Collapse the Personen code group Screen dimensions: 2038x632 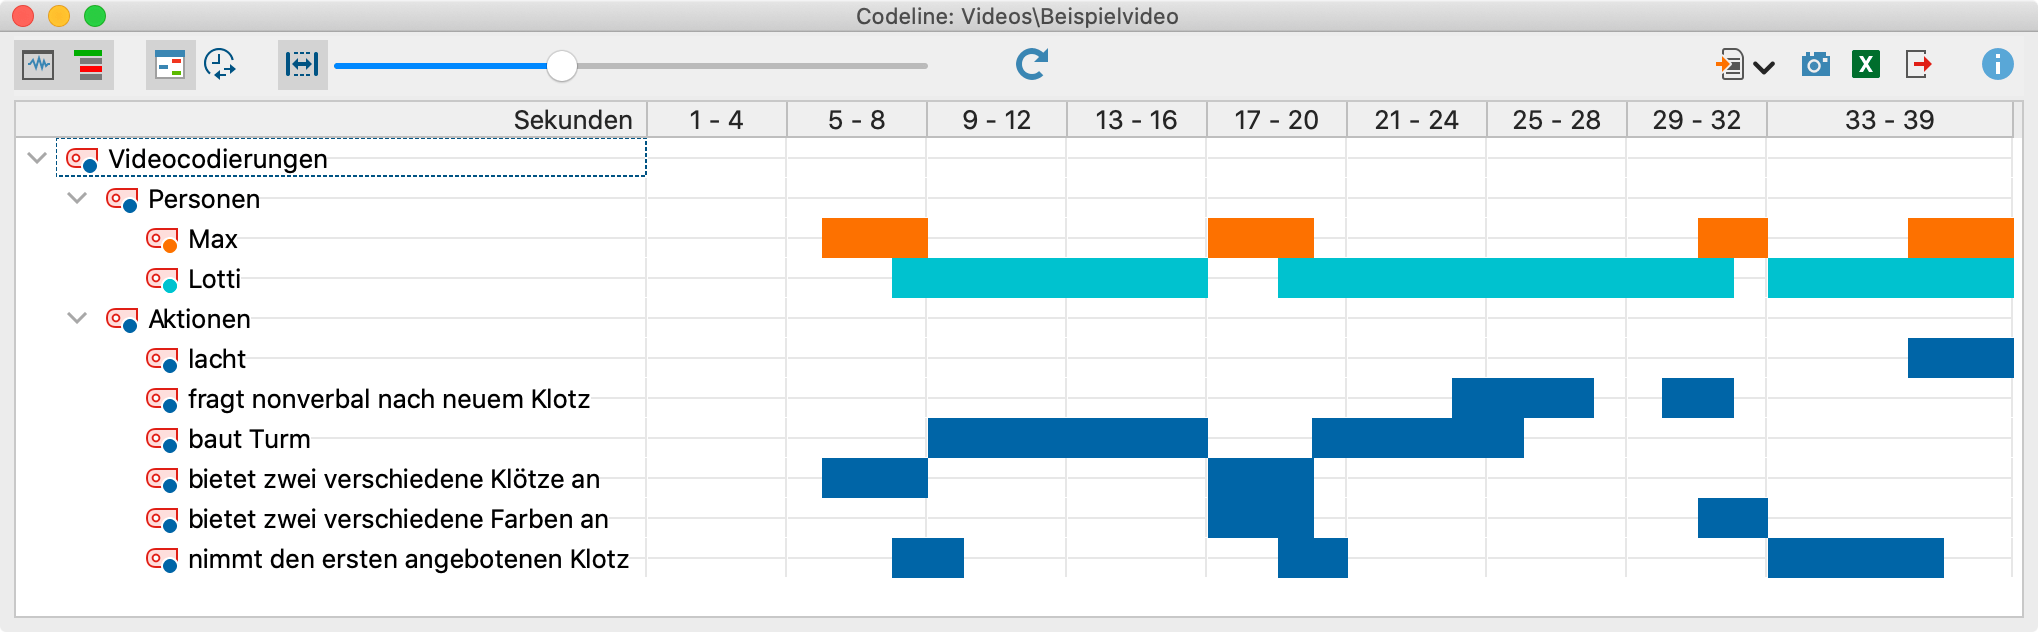click(77, 198)
